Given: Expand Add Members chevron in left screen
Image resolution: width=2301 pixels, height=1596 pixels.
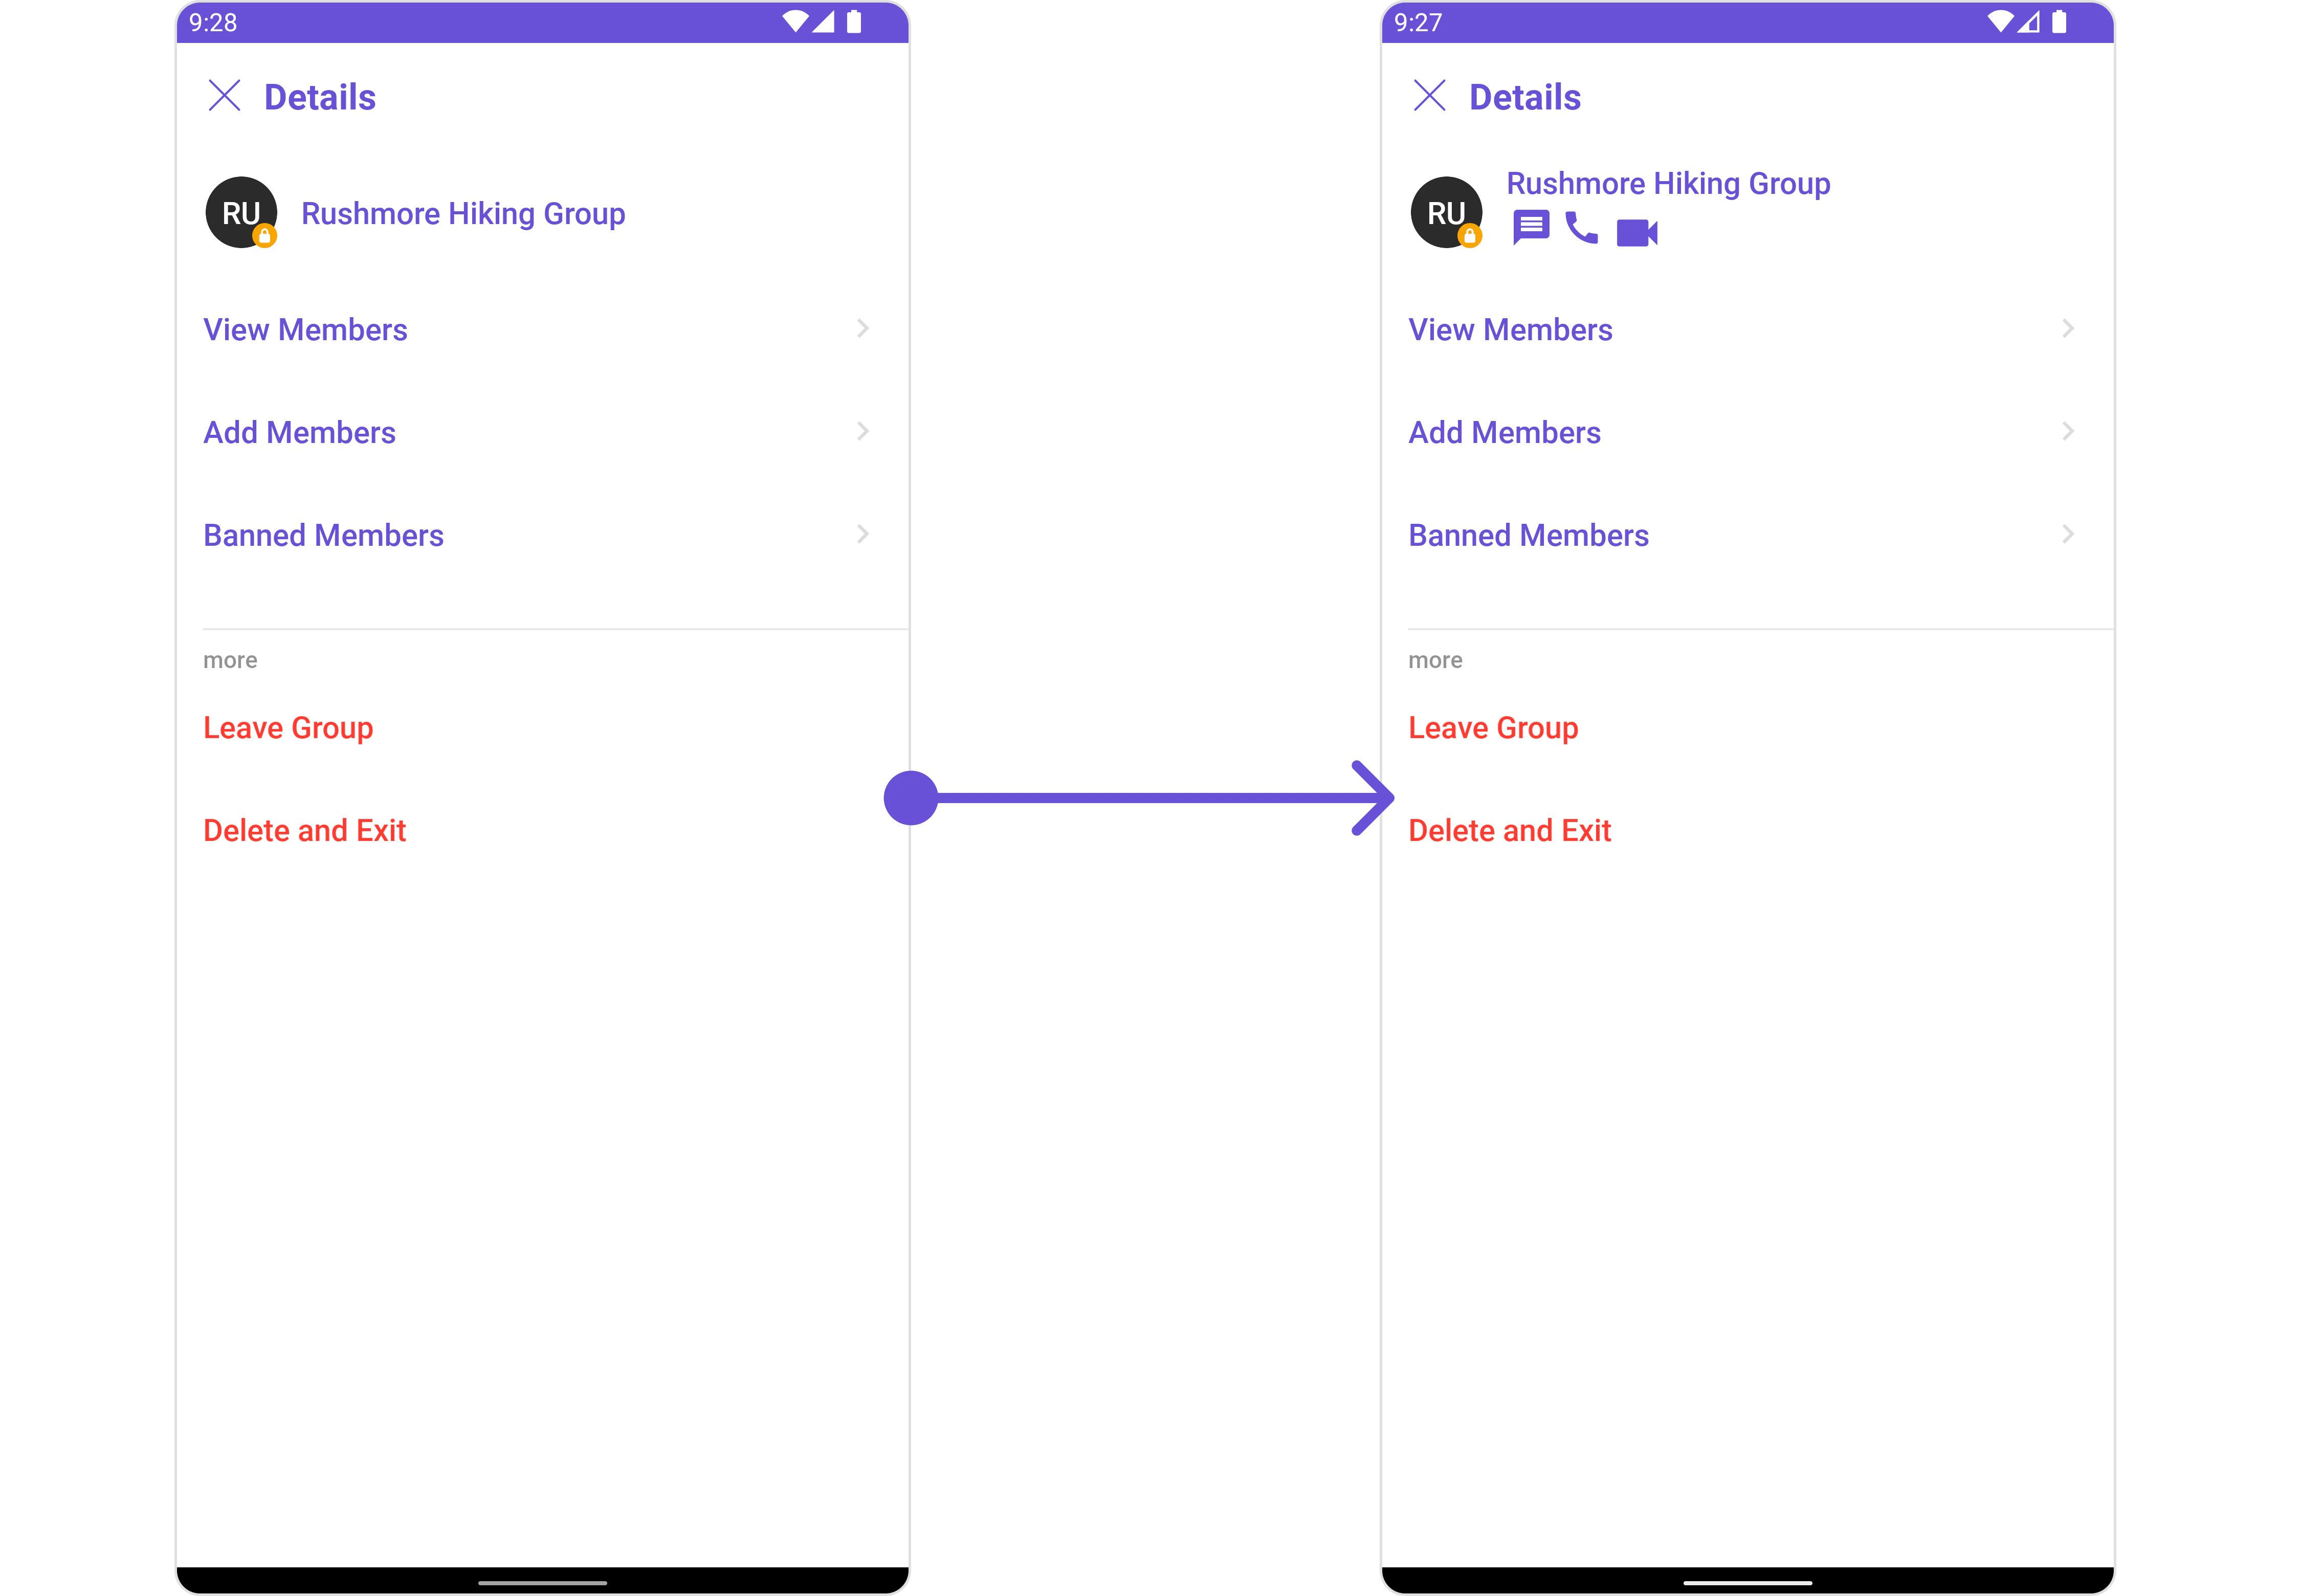Looking at the screenshot, I should [862, 432].
